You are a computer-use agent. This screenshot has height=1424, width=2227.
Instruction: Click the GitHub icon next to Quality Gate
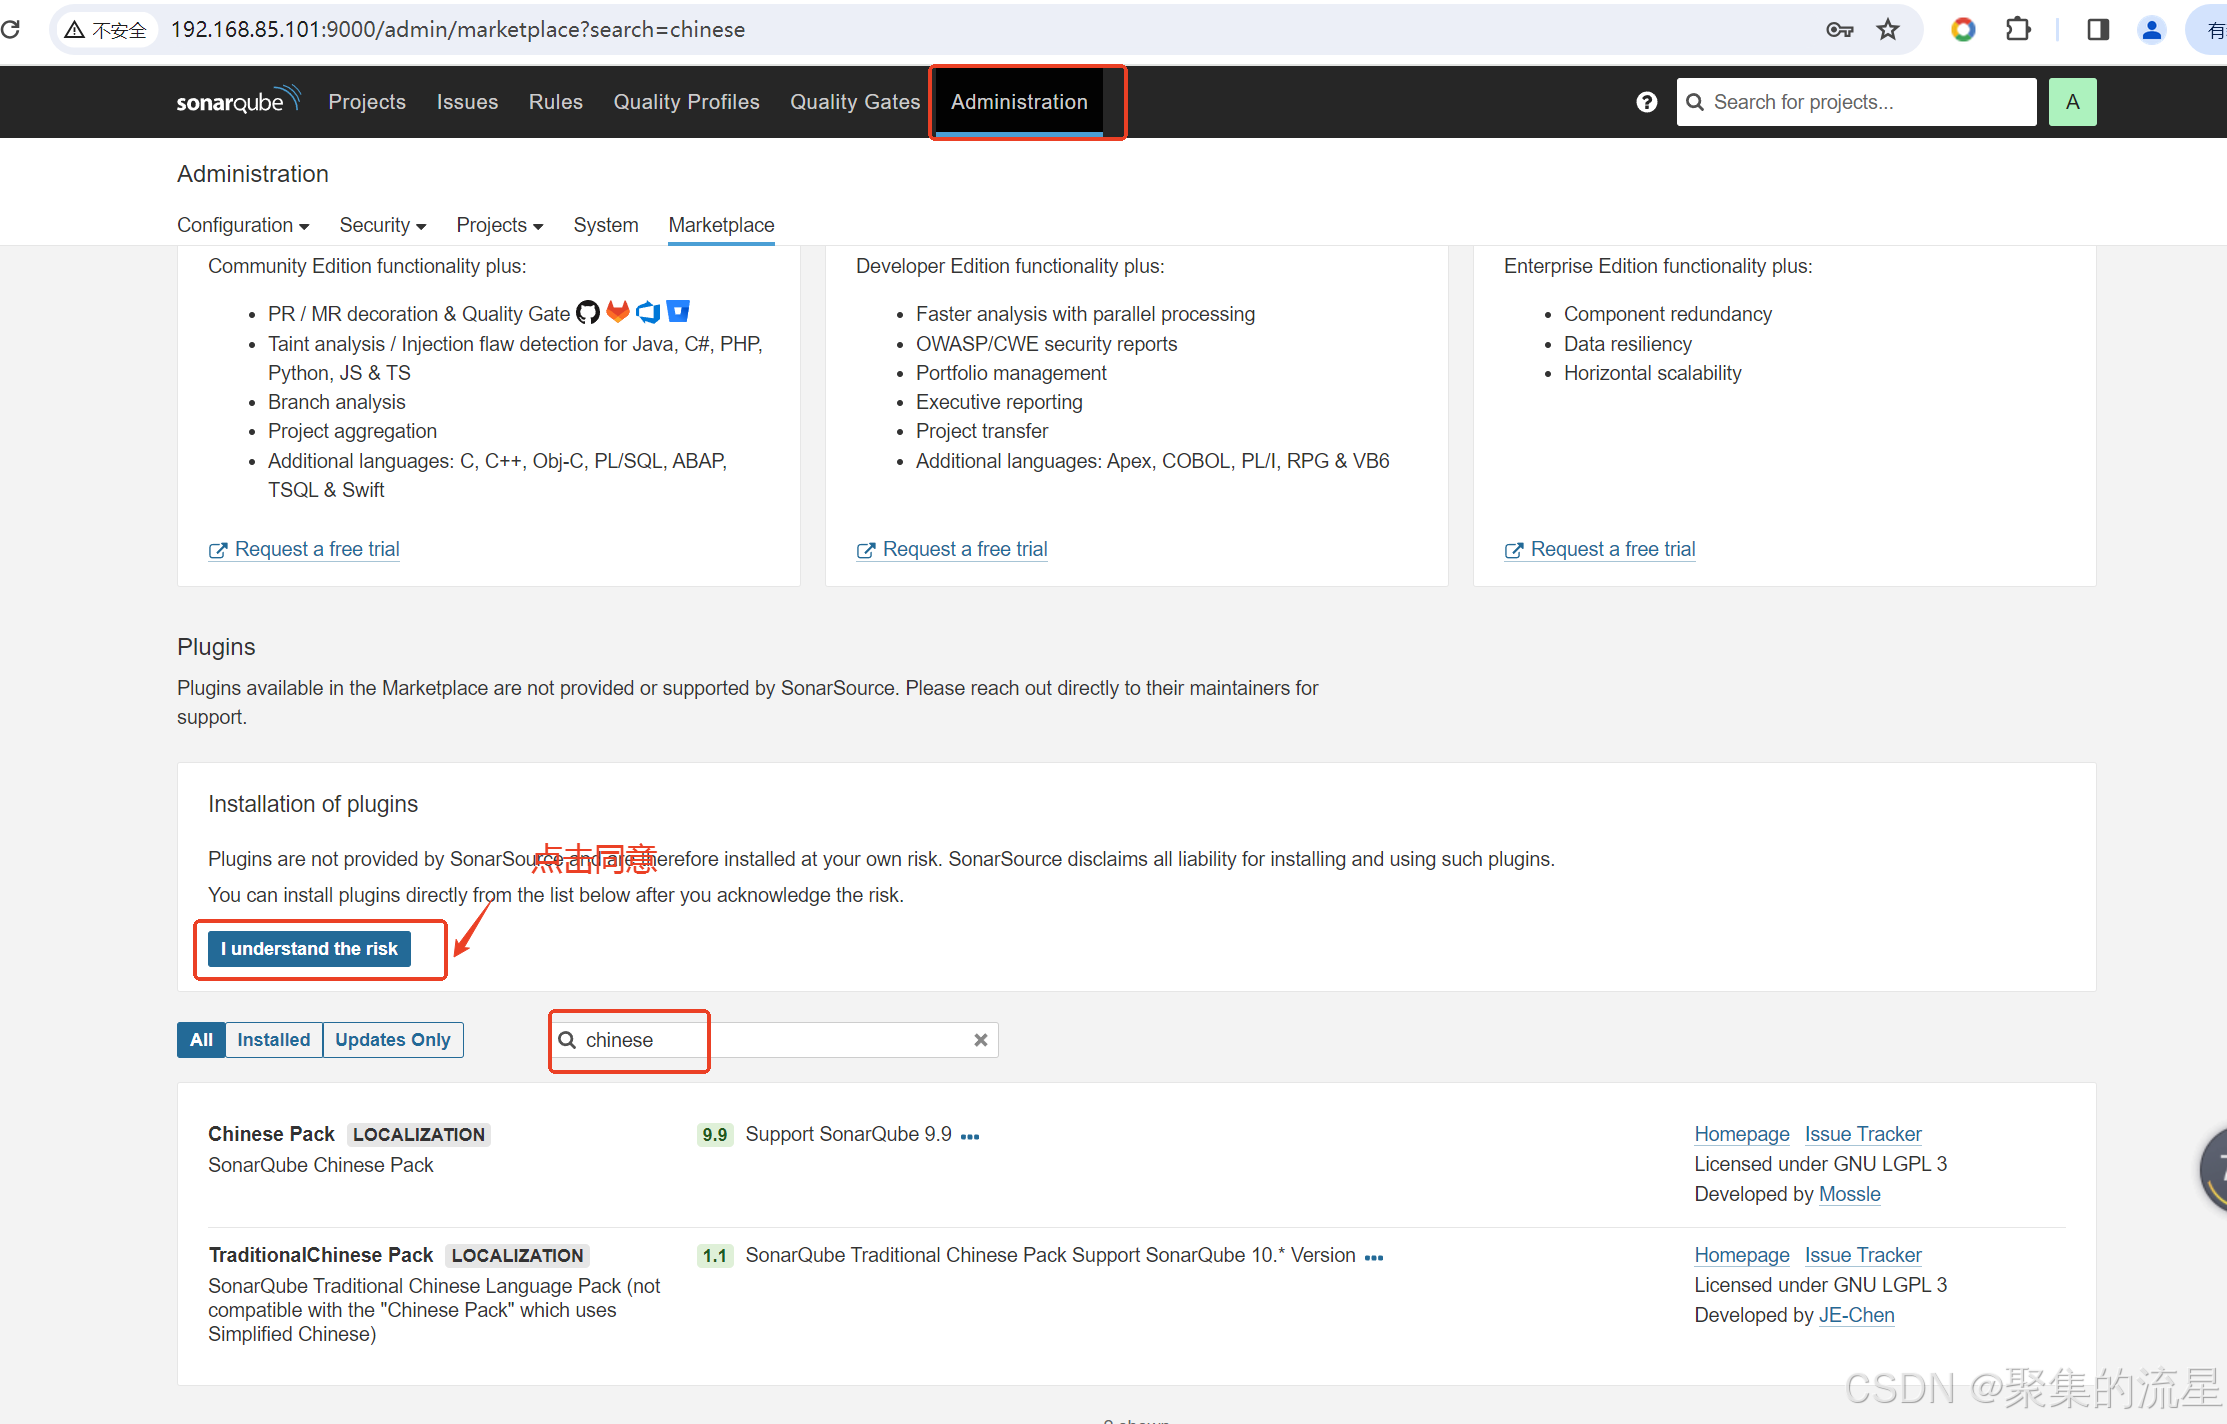pos(588,312)
